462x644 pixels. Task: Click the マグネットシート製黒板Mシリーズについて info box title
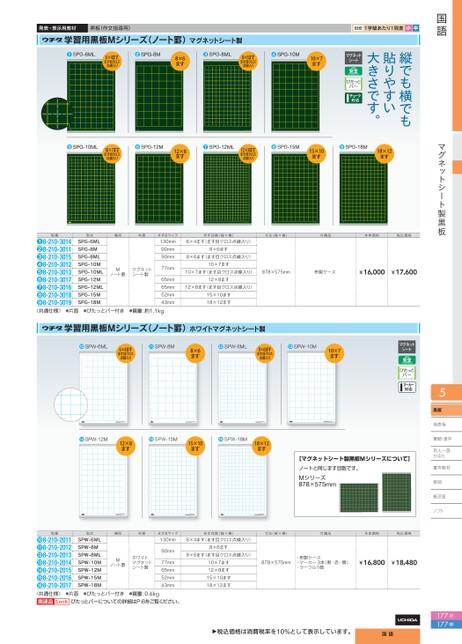pyautogui.click(x=354, y=458)
